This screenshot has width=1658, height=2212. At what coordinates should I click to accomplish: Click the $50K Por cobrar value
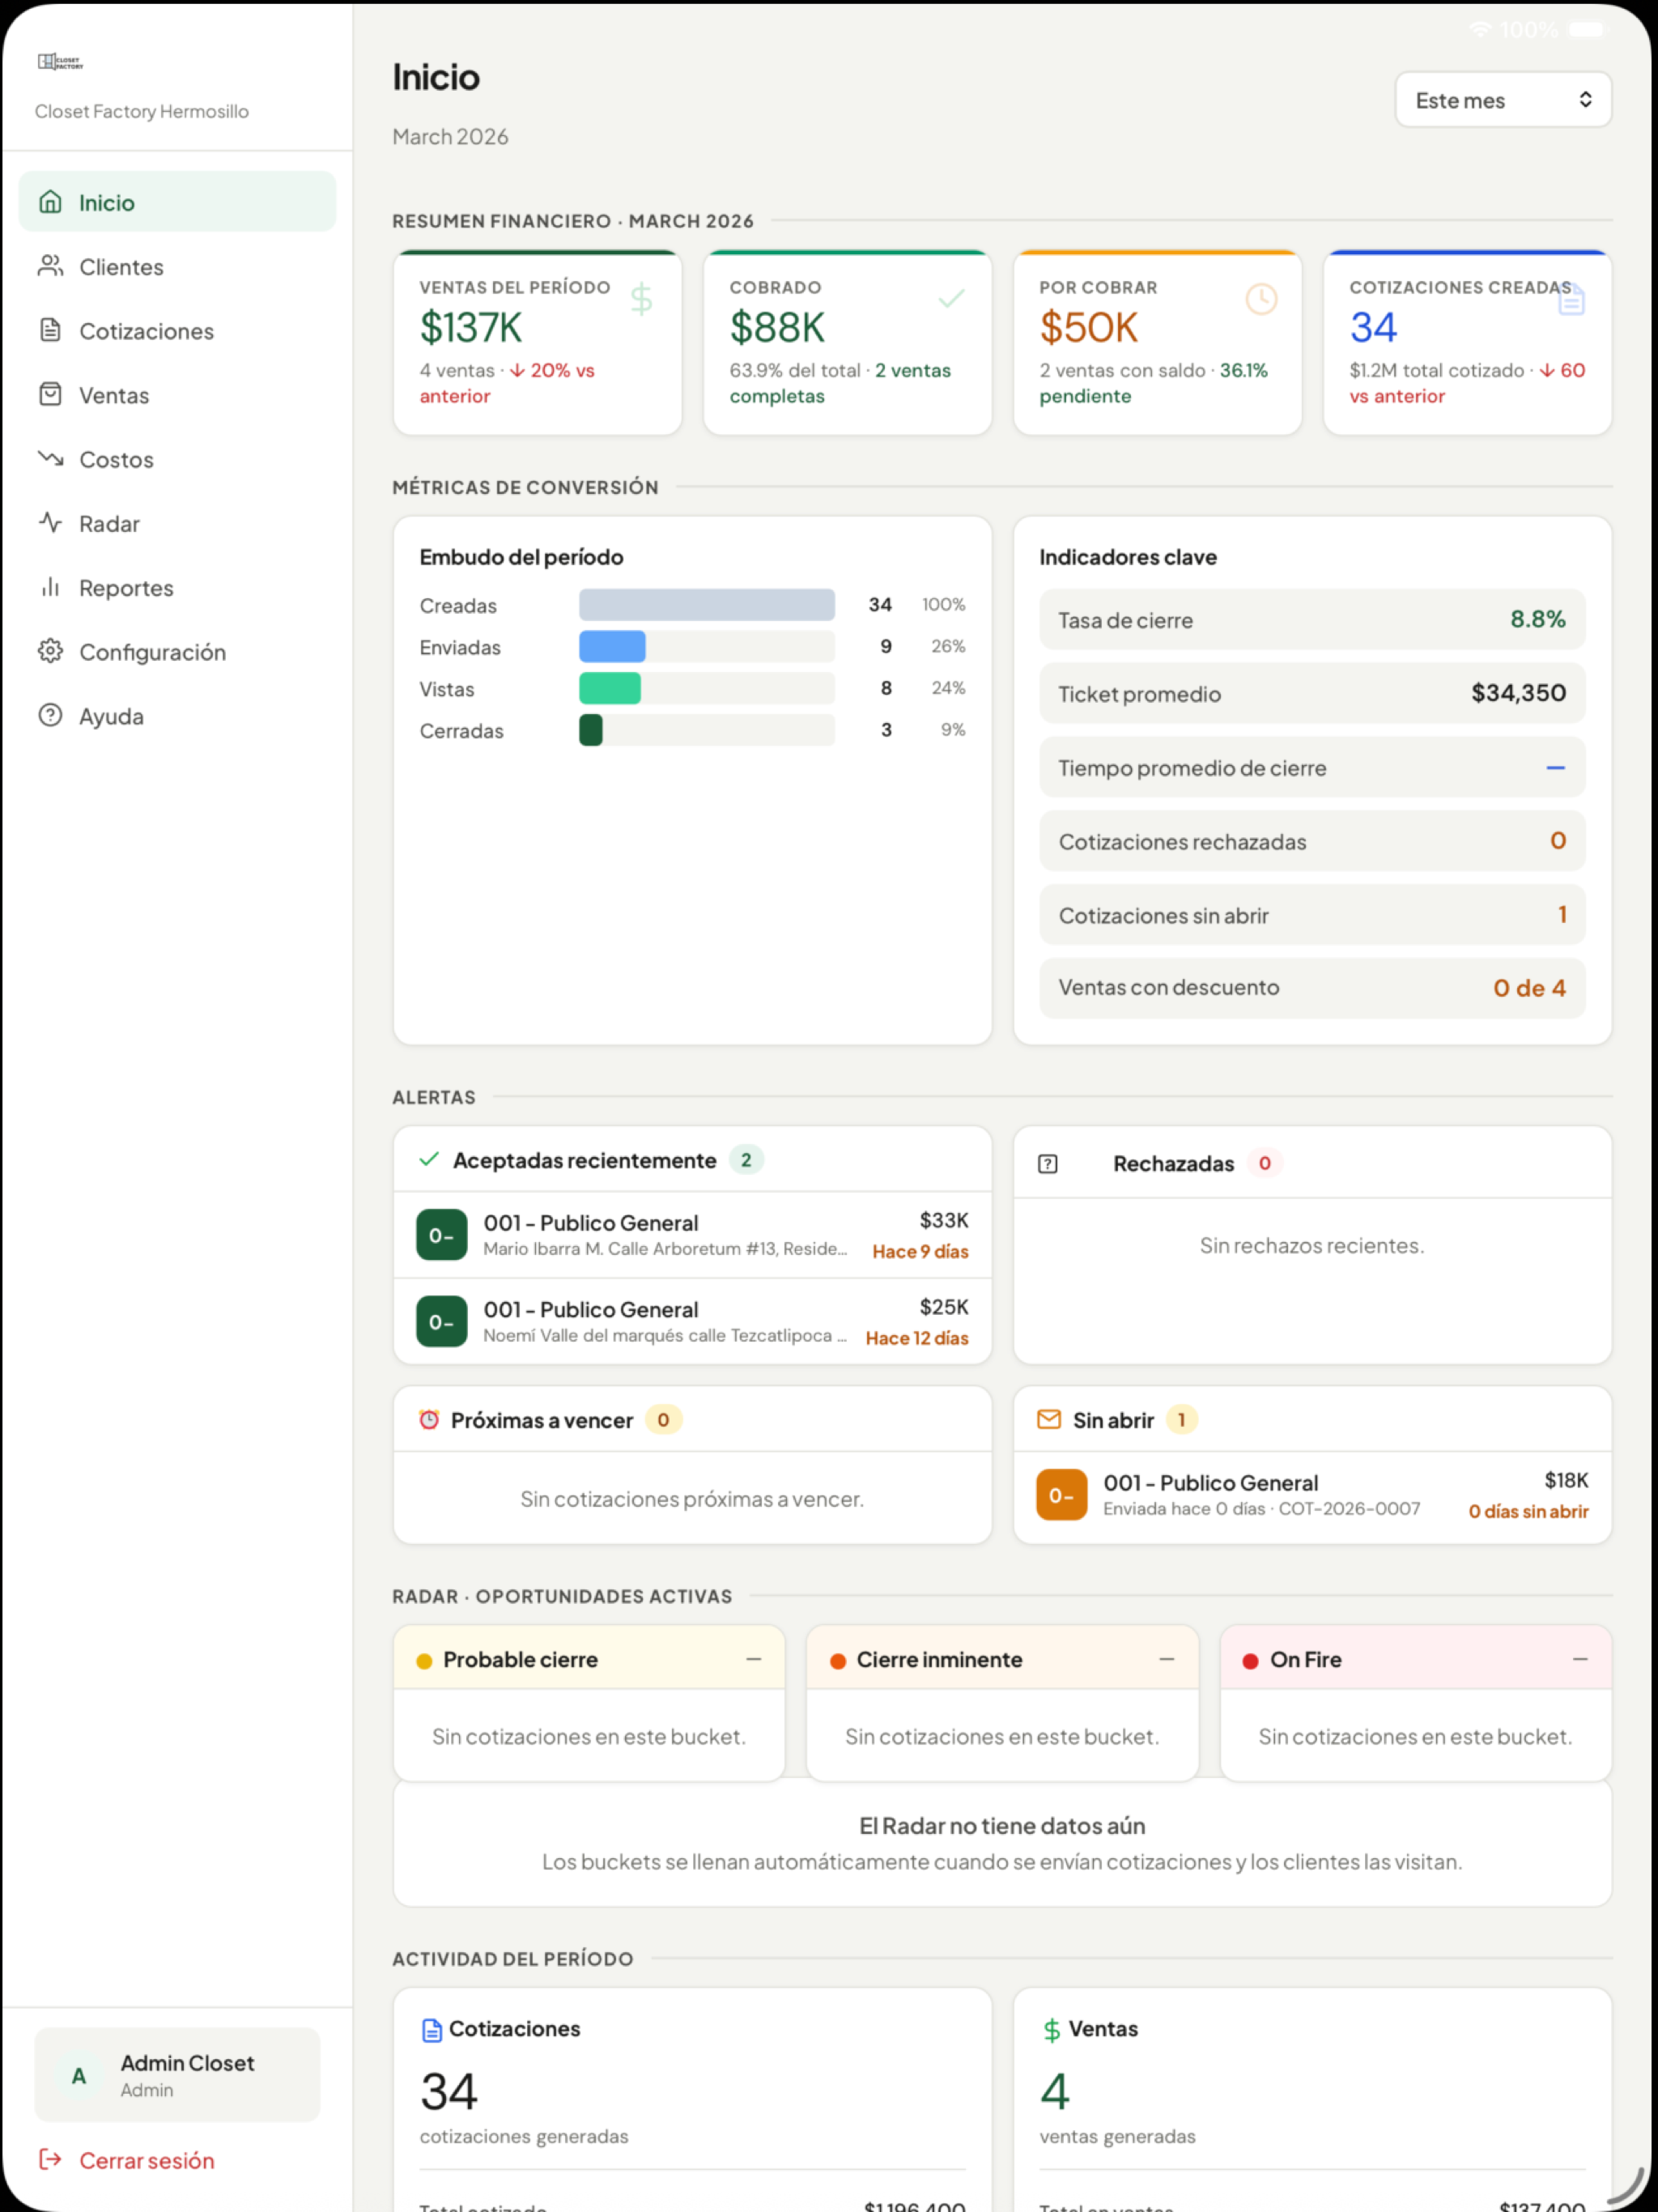point(1089,327)
